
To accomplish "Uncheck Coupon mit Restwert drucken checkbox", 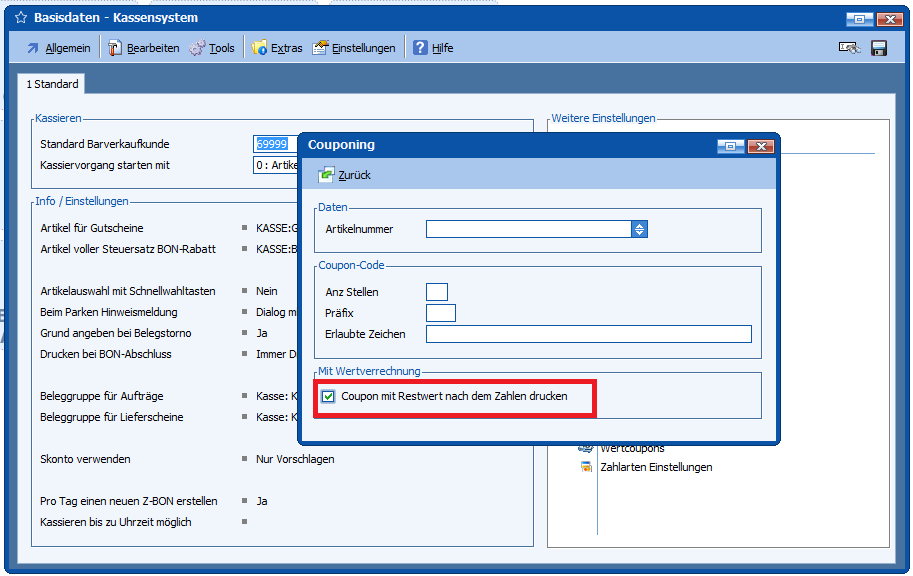I will pos(329,397).
